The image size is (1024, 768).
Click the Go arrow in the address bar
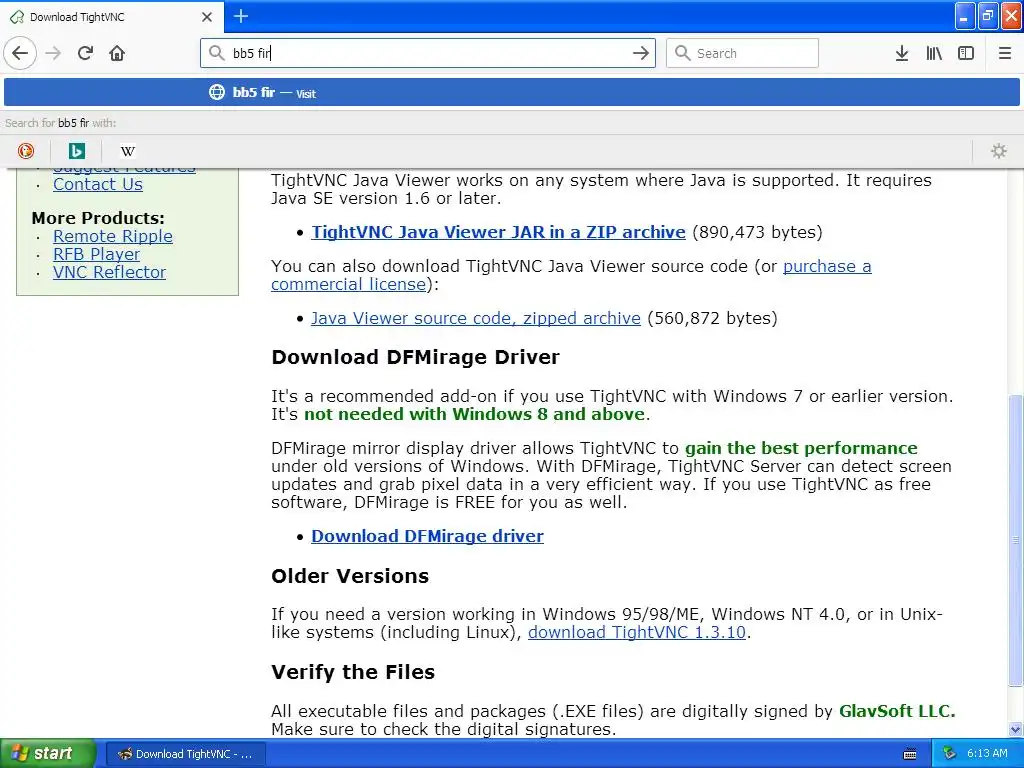[x=641, y=53]
